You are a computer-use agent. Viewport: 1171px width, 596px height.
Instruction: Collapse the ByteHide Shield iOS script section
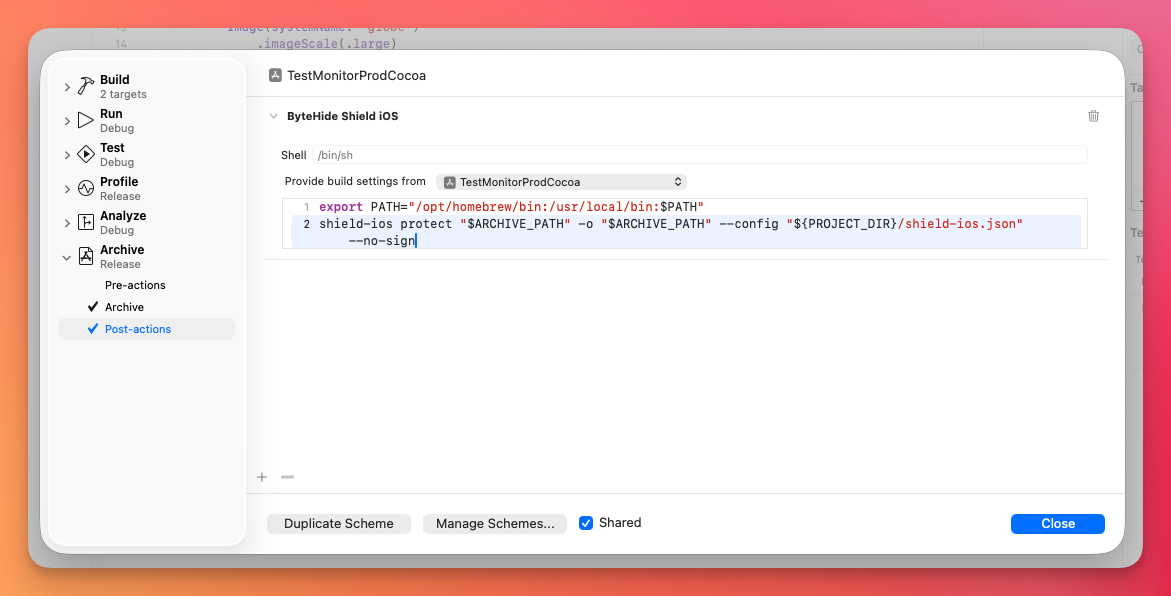(x=274, y=116)
